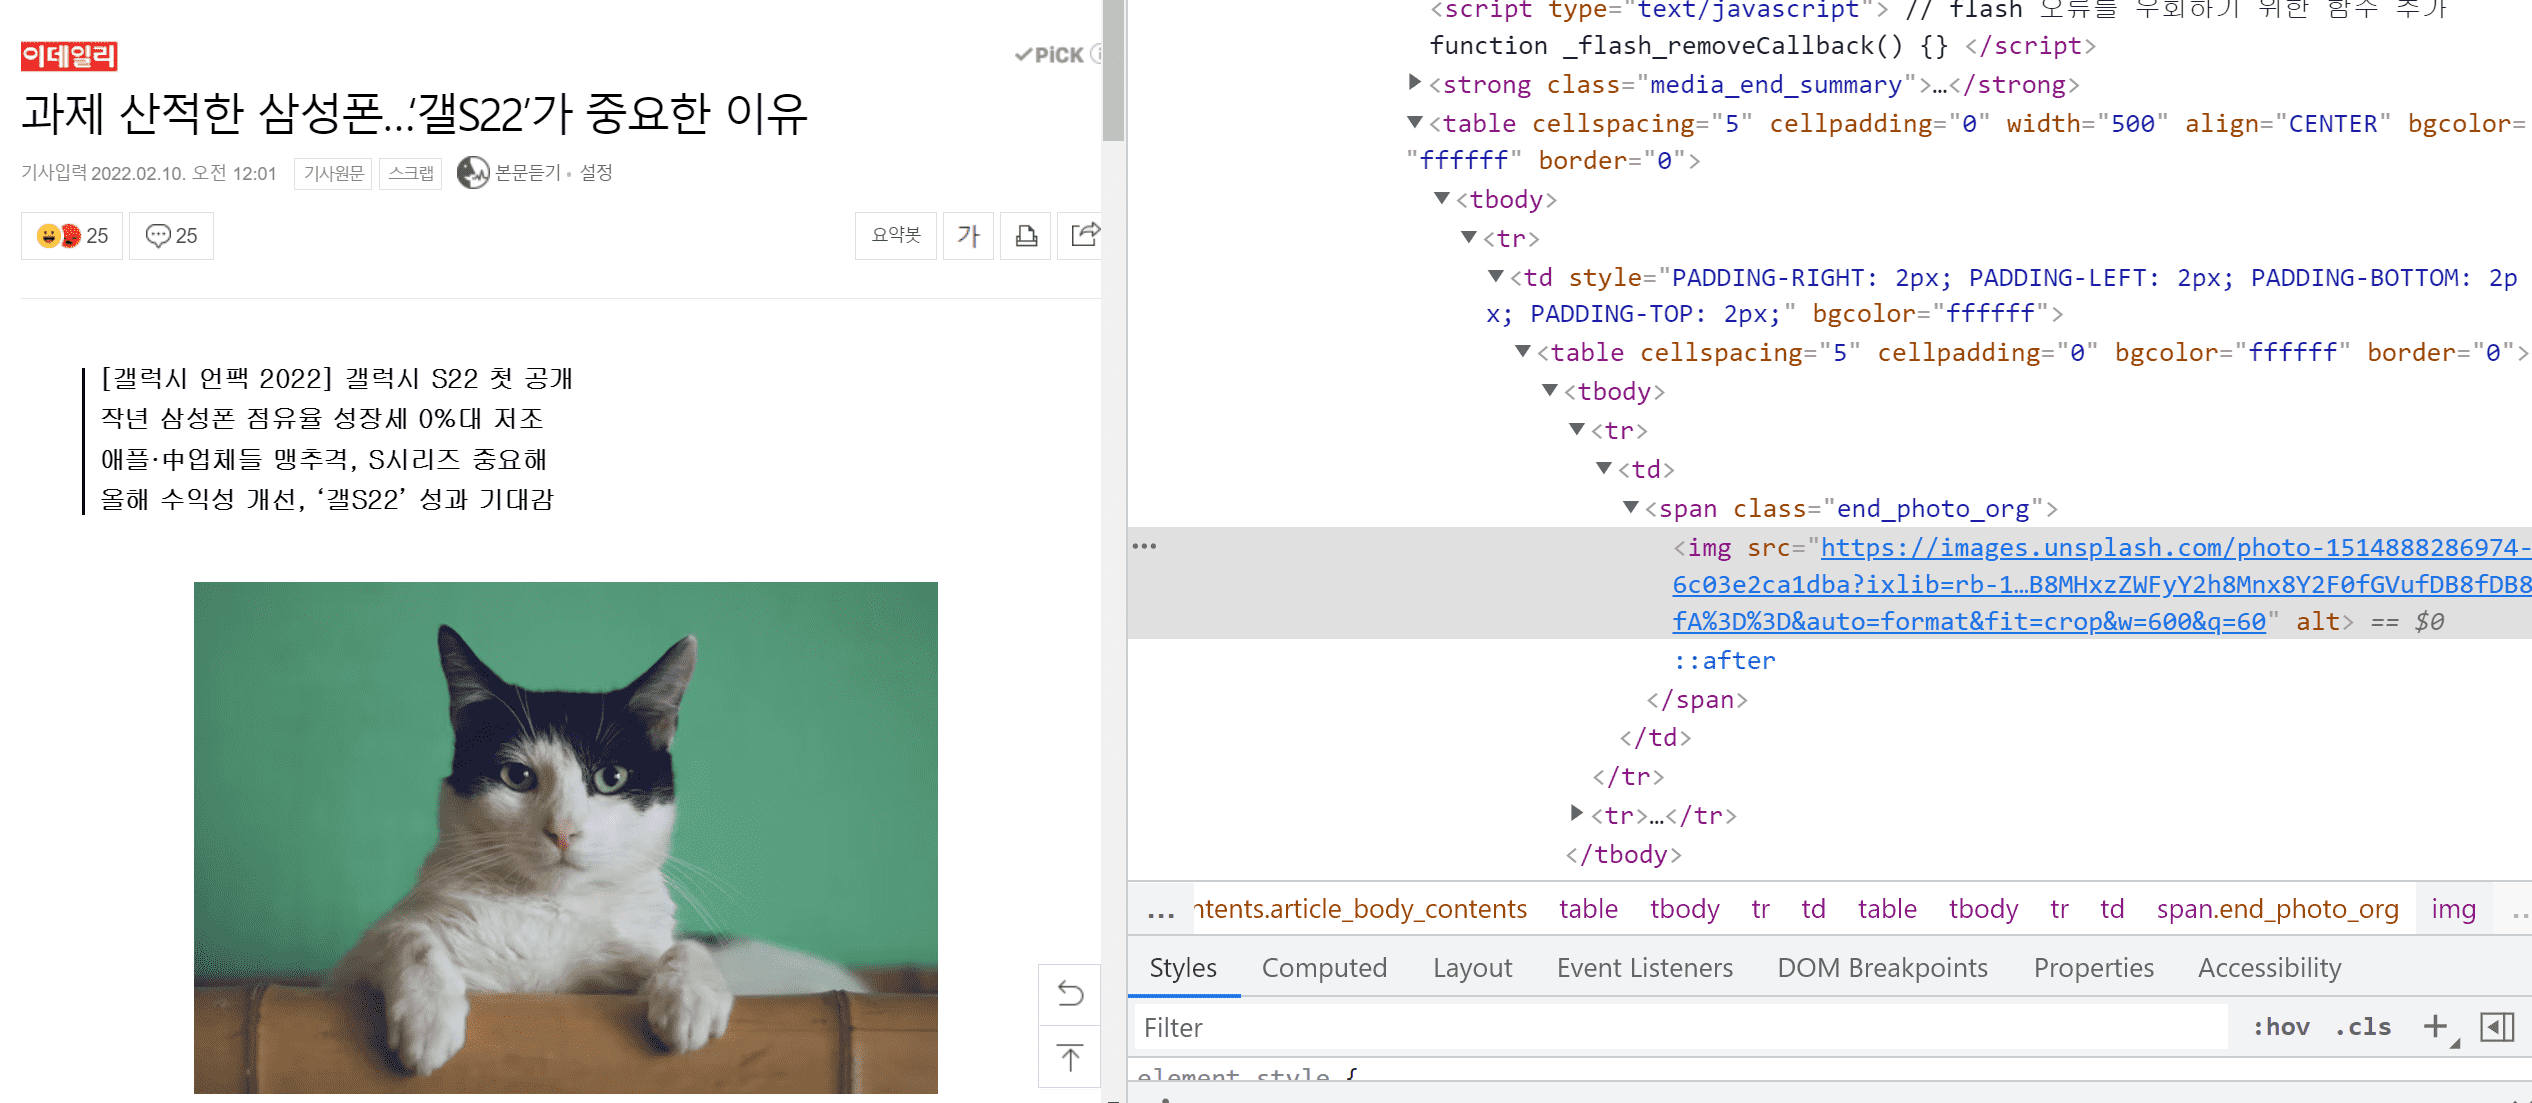
Task: Click span.end_photo_org in breadcrumb
Action: point(2277,908)
